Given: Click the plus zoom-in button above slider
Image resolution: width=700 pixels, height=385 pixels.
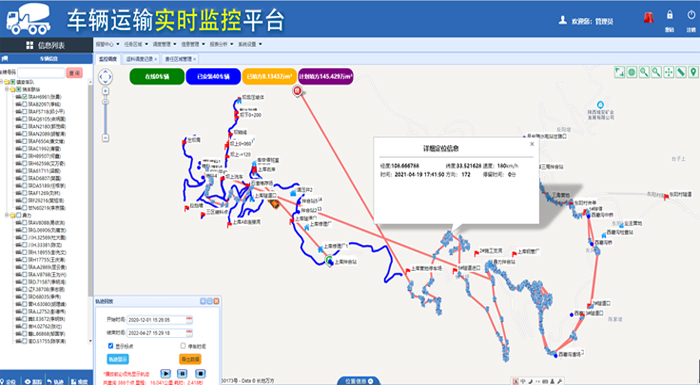Looking at the screenshot, I should pos(105,91).
